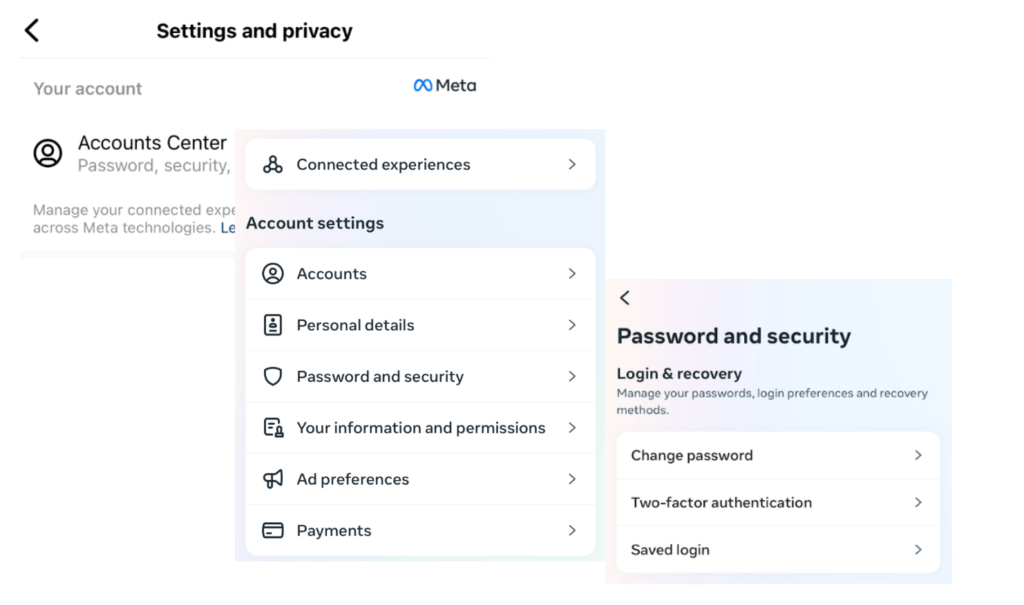Click the Learn more link
1024x605 pixels.
[x=232, y=227]
